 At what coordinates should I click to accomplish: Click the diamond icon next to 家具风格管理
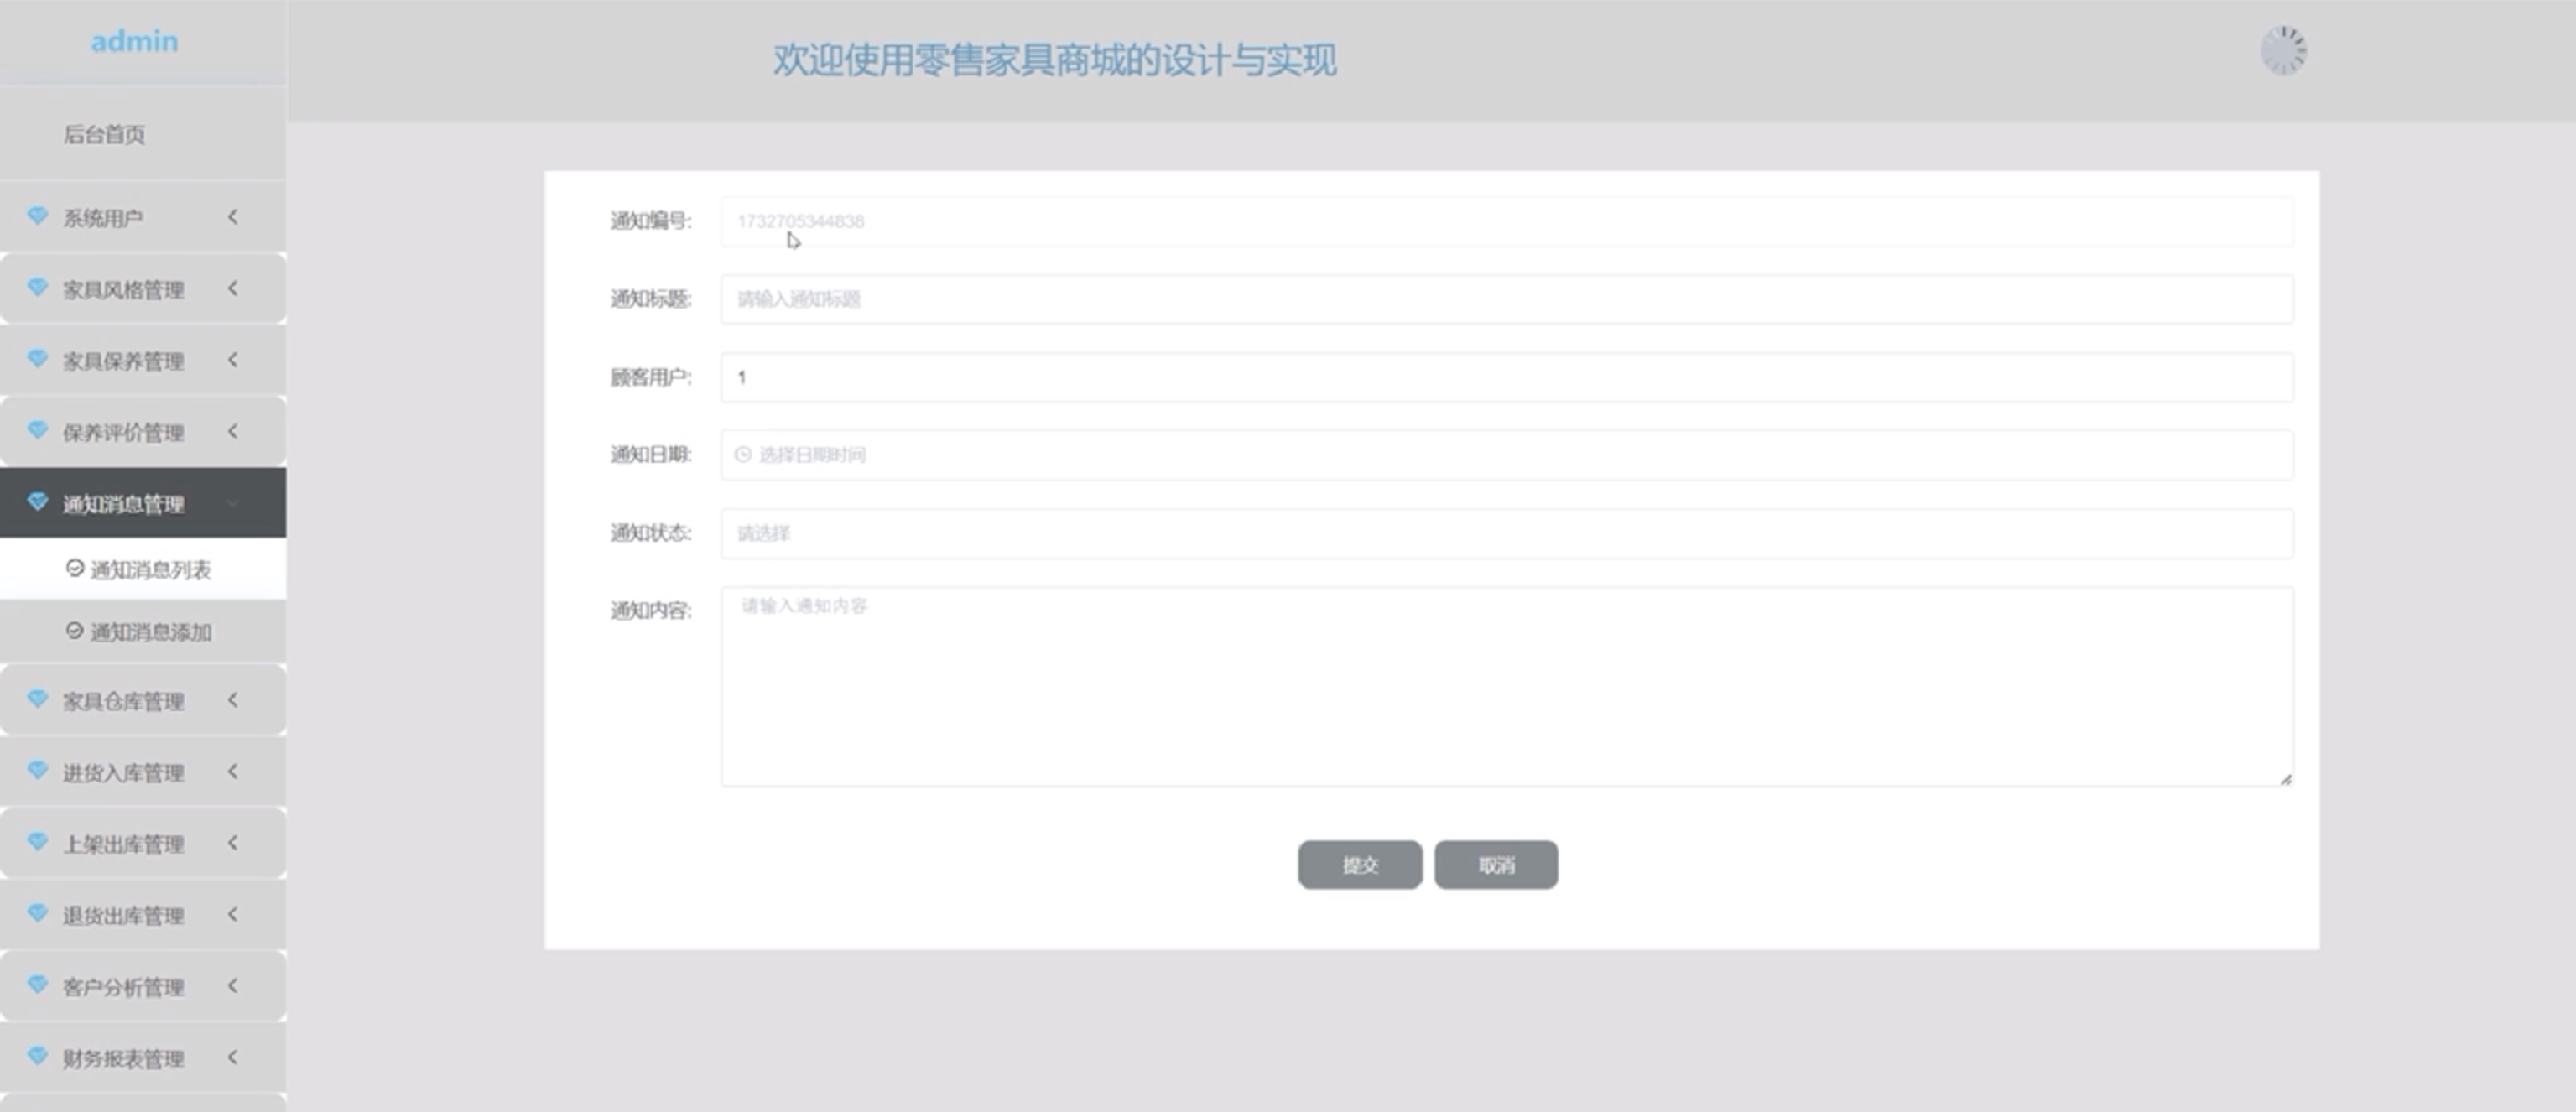[x=37, y=288]
